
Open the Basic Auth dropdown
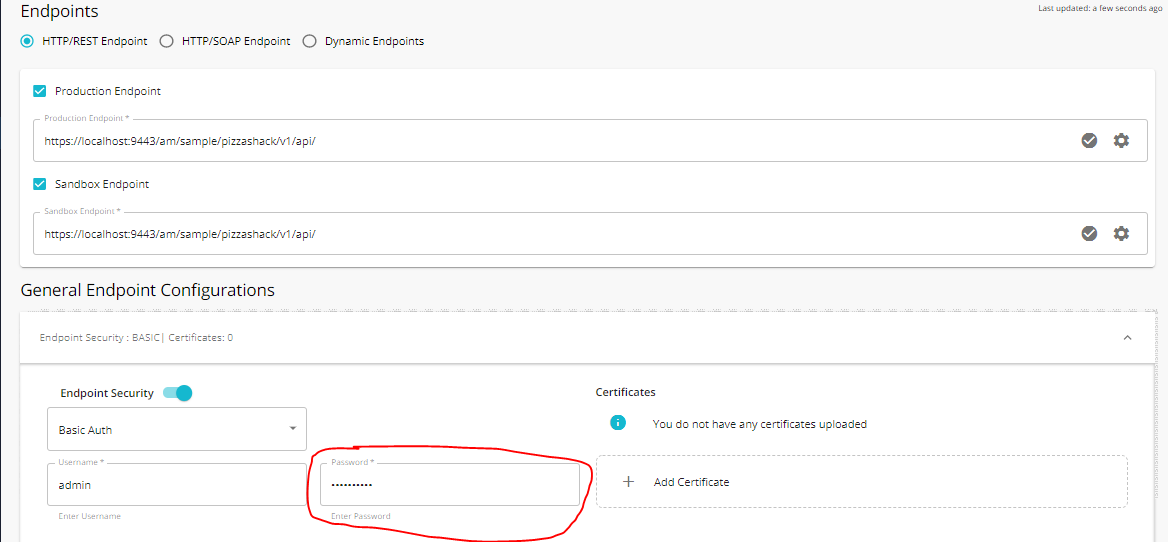pos(177,429)
